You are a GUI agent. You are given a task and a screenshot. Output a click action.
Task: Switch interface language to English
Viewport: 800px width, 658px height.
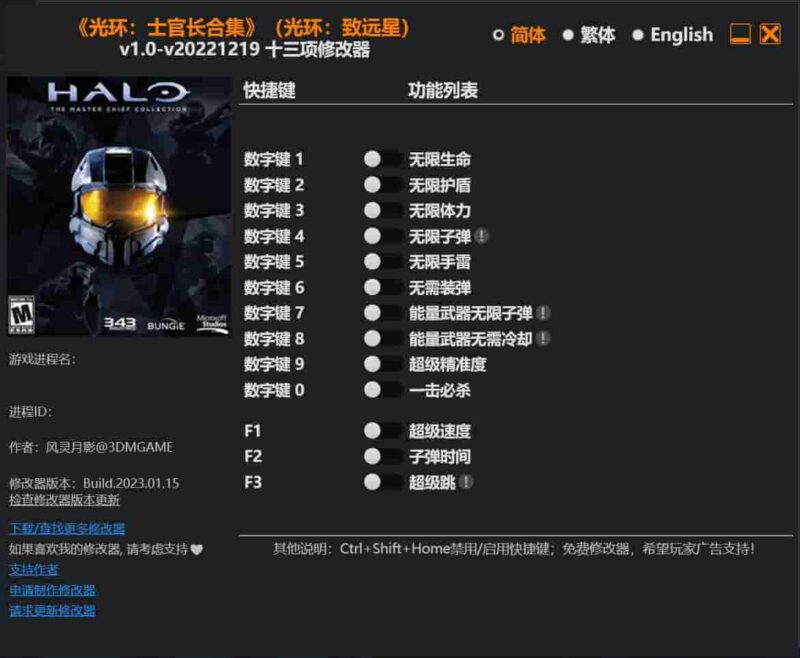click(677, 34)
